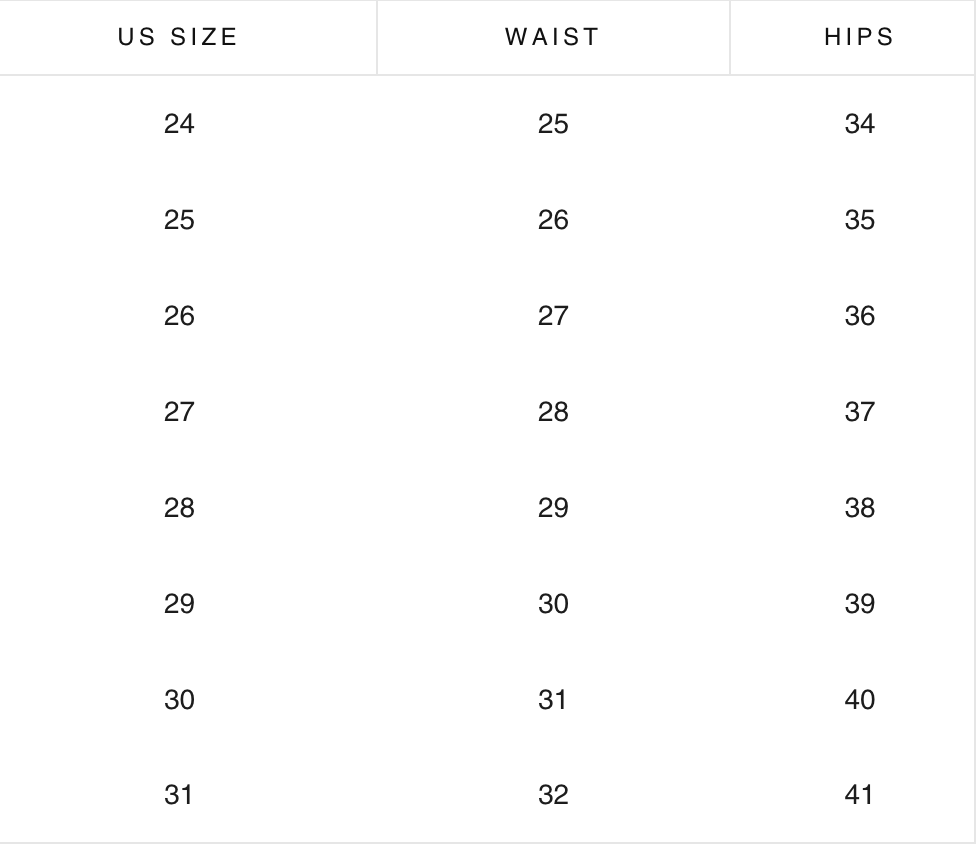Click the HIPS column header
This screenshot has height=844, width=976.
coord(859,38)
